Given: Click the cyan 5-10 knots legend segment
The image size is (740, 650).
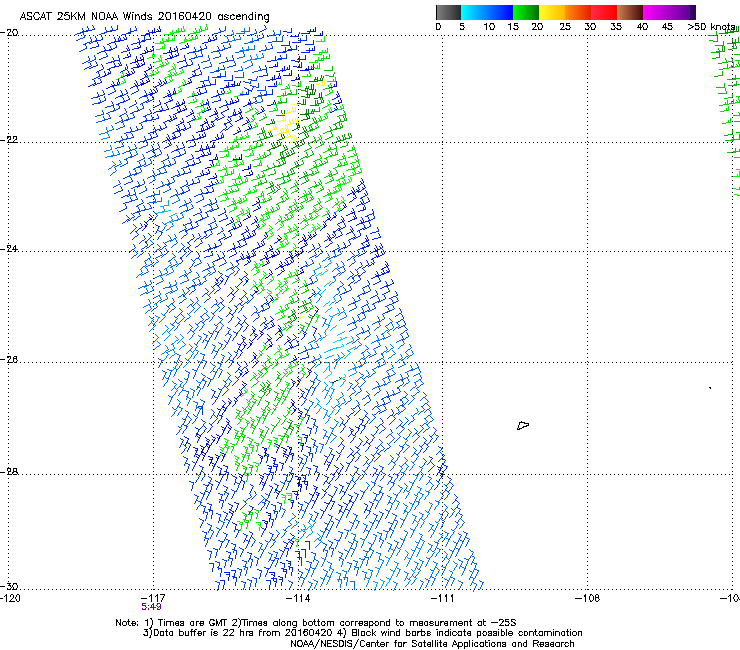Looking at the screenshot, I should tap(474, 12).
